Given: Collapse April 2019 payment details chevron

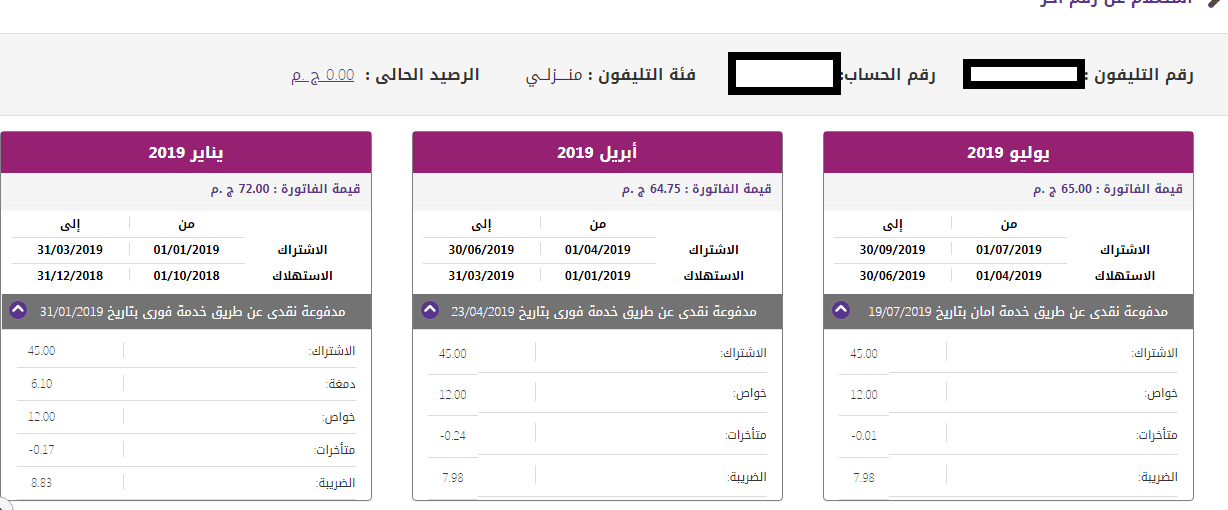Looking at the screenshot, I should [430, 311].
